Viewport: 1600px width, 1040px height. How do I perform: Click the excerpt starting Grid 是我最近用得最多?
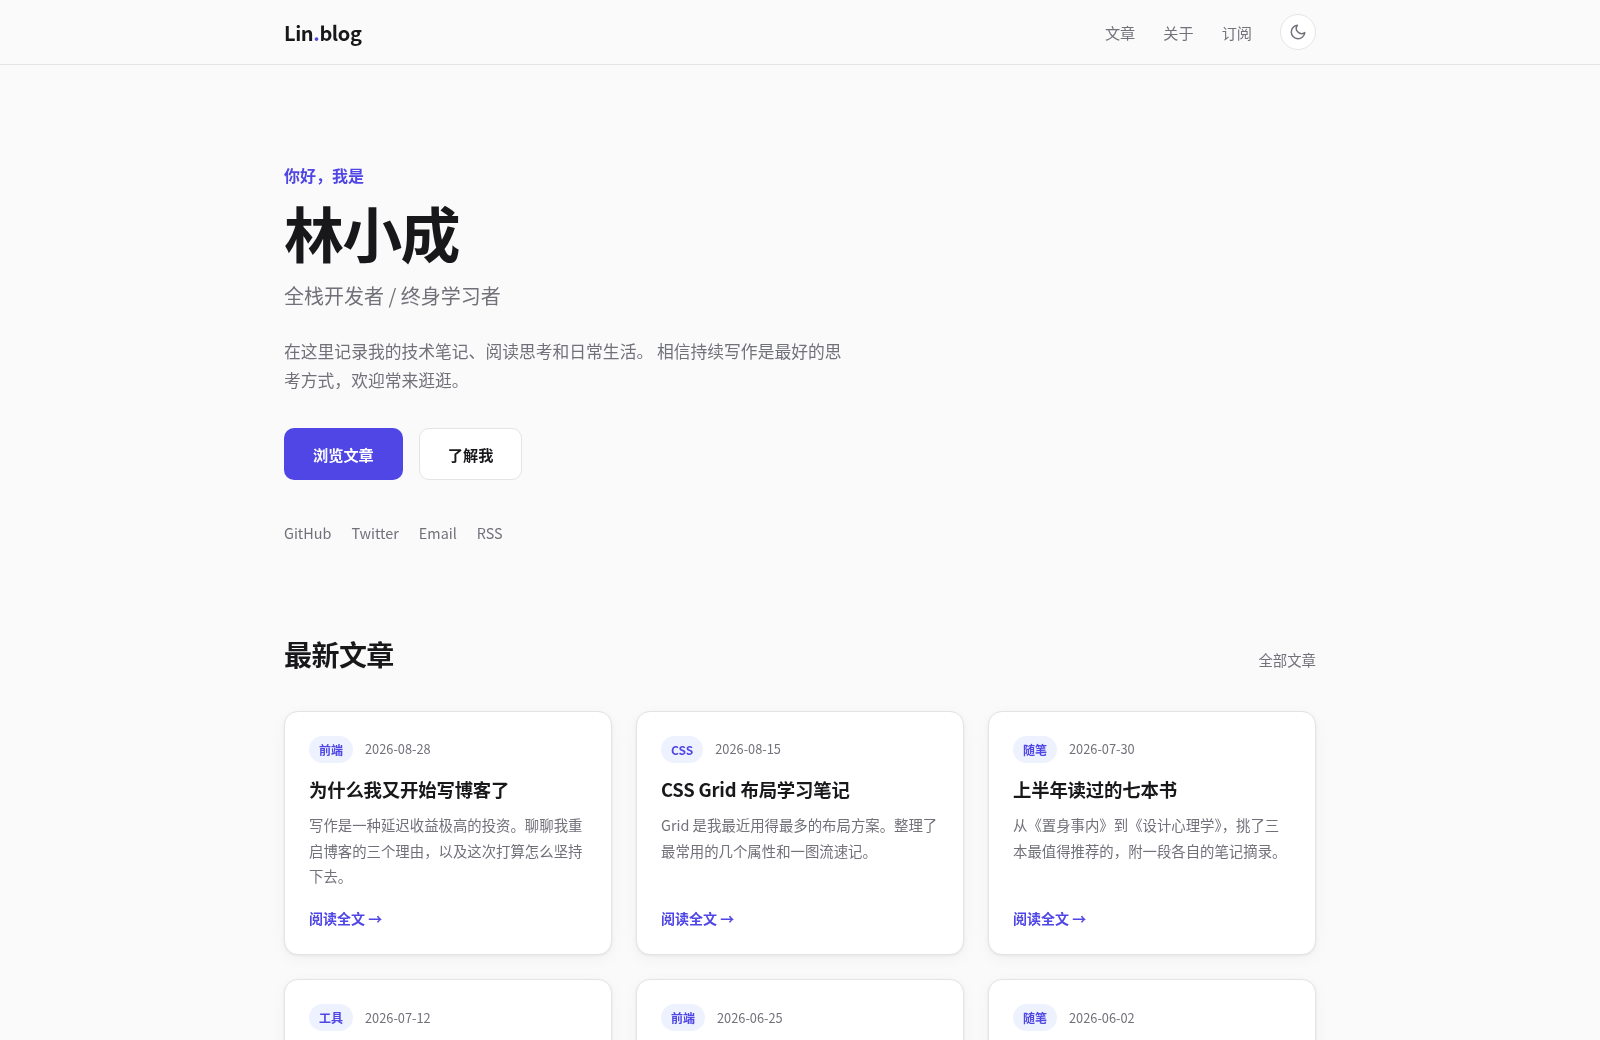[799, 838]
